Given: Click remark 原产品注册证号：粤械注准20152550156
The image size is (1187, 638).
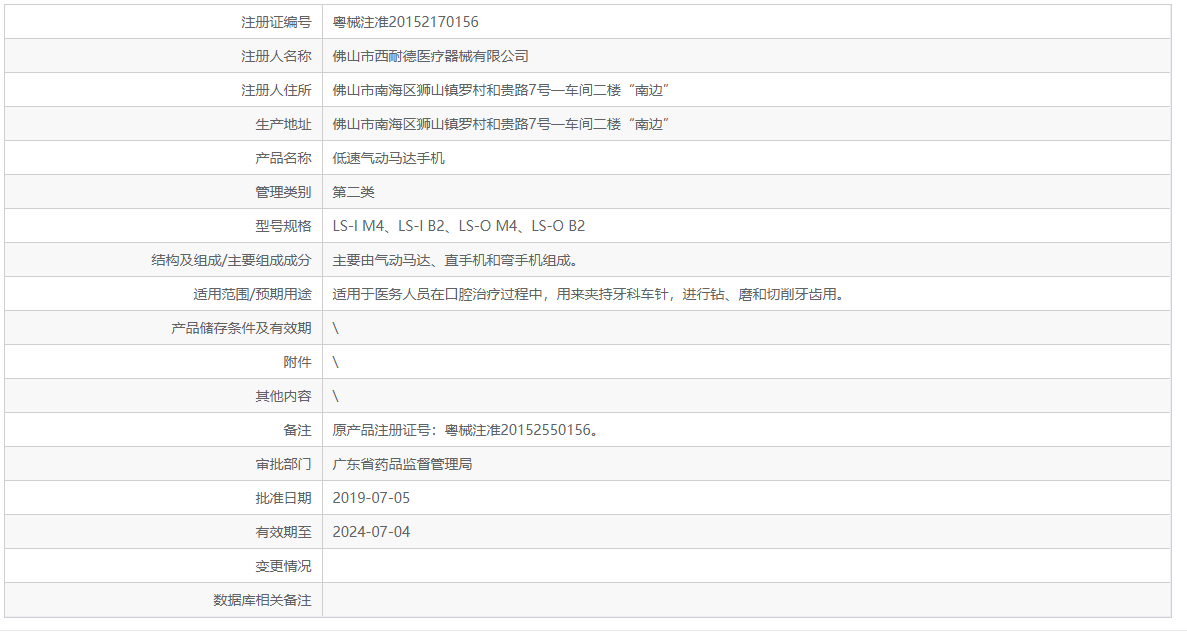Looking at the screenshot, I should [466, 430].
